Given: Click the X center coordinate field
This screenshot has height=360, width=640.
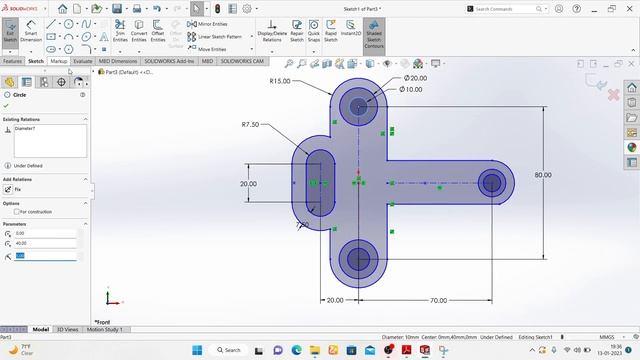Looking at the screenshot, I should click(x=45, y=233).
